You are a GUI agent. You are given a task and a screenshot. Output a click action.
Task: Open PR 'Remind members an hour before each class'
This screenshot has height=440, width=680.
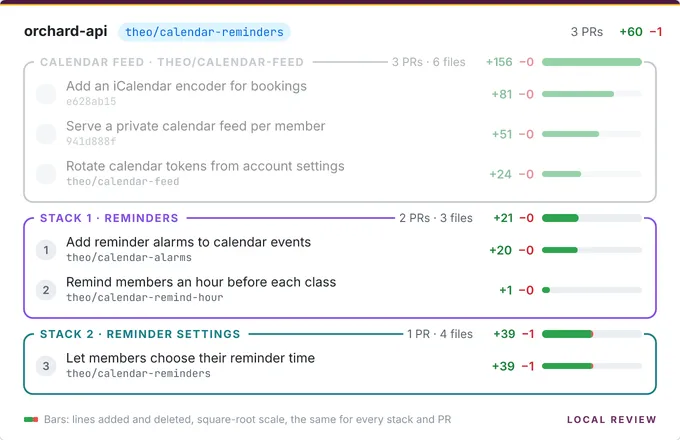201,282
